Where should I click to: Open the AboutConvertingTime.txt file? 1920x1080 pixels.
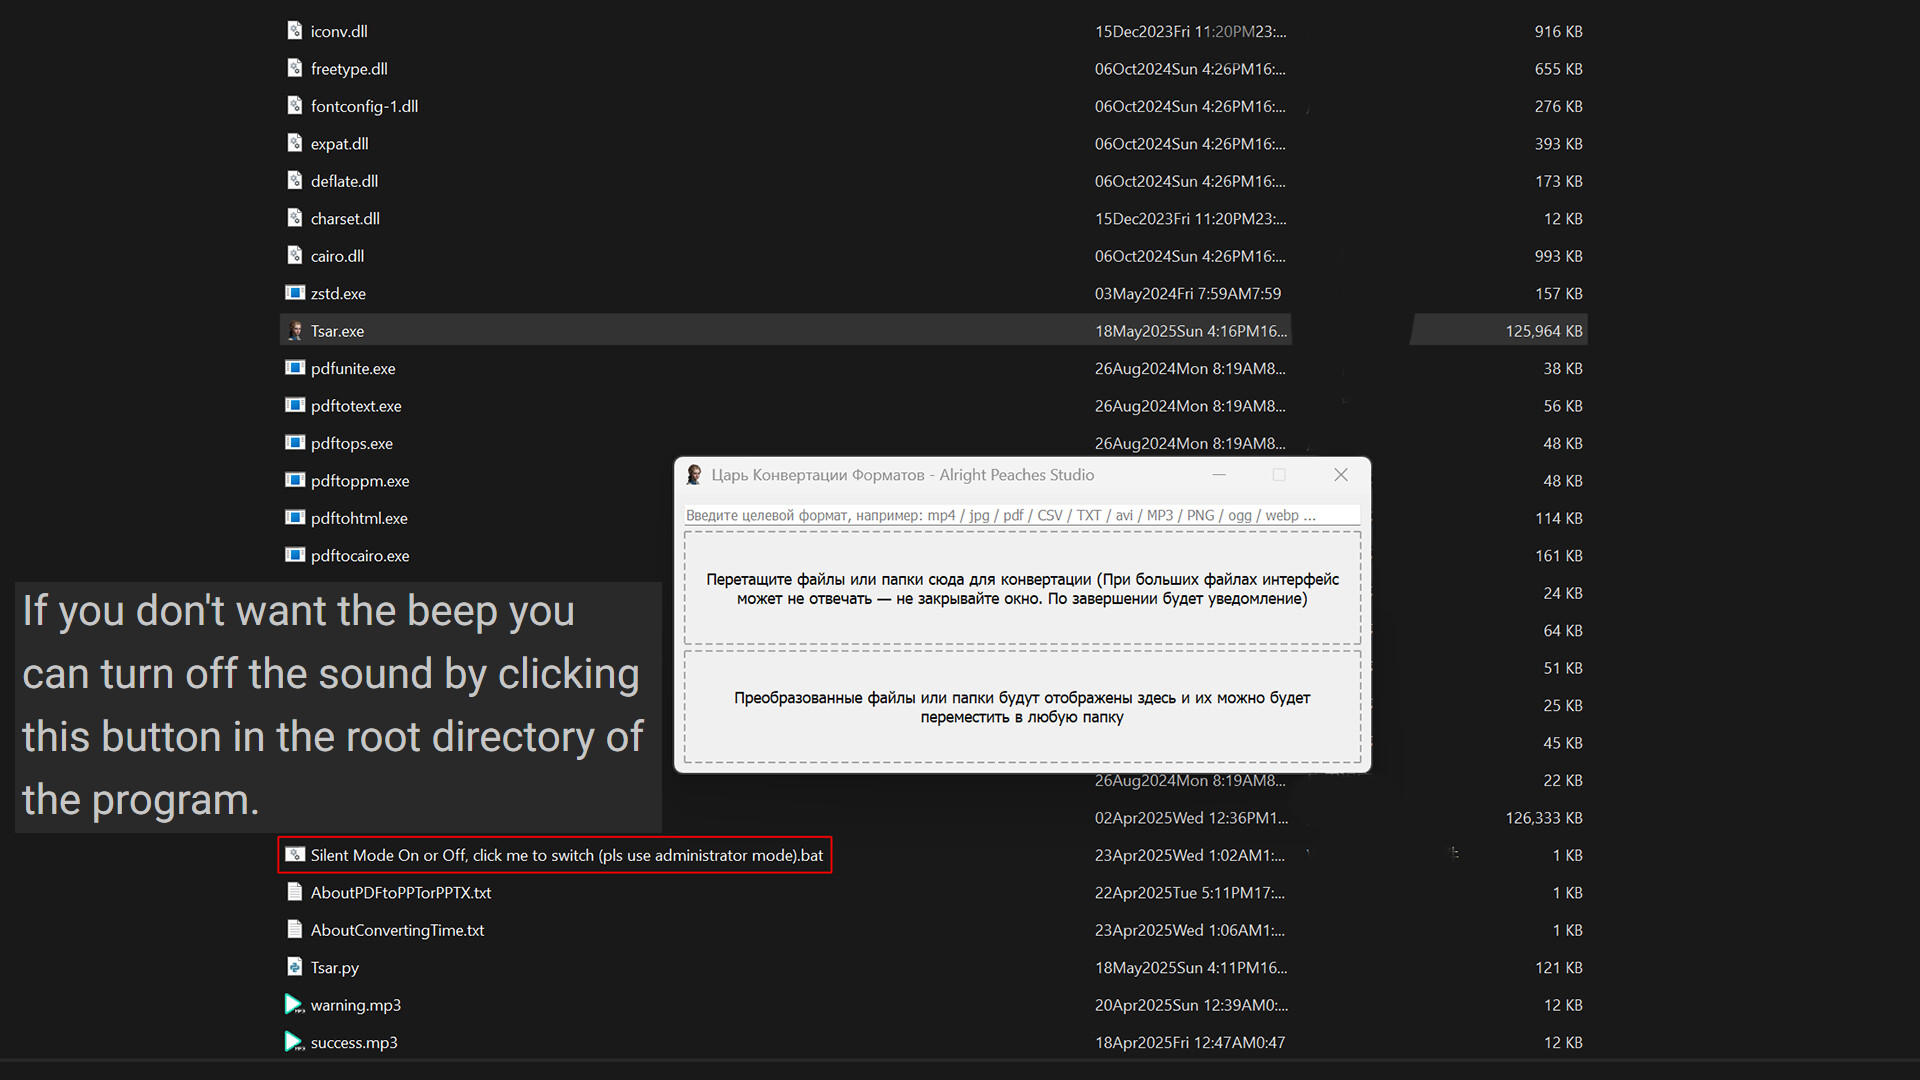point(396,929)
